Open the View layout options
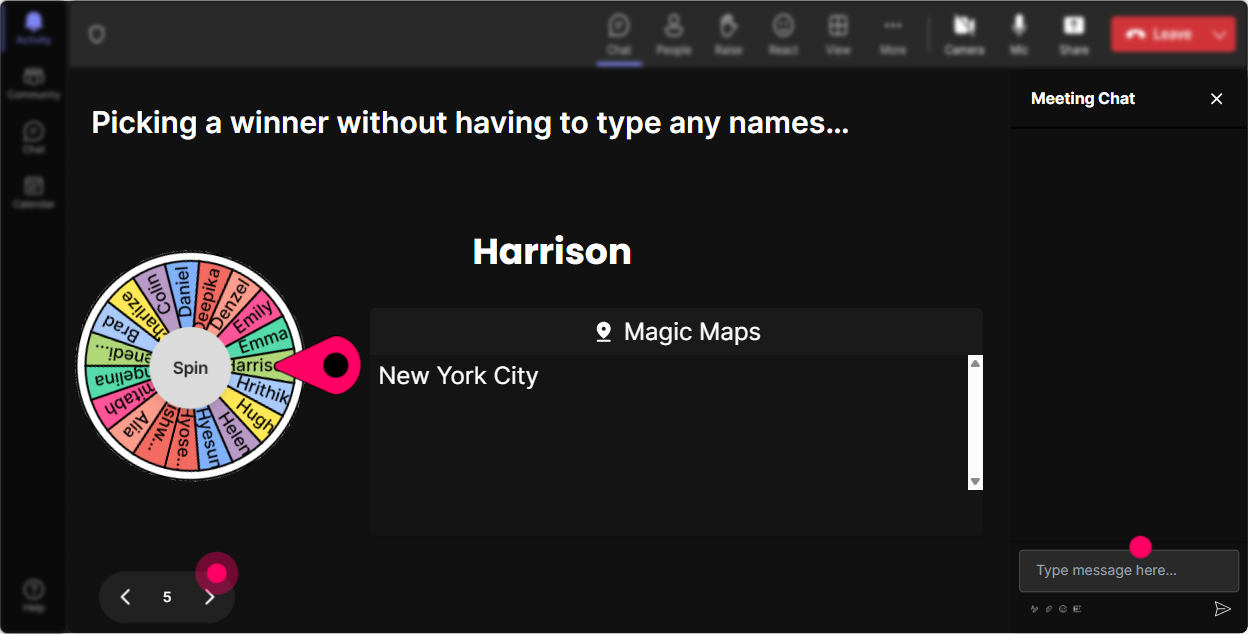Viewport: 1248px width, 634px height. coord(838,34)
